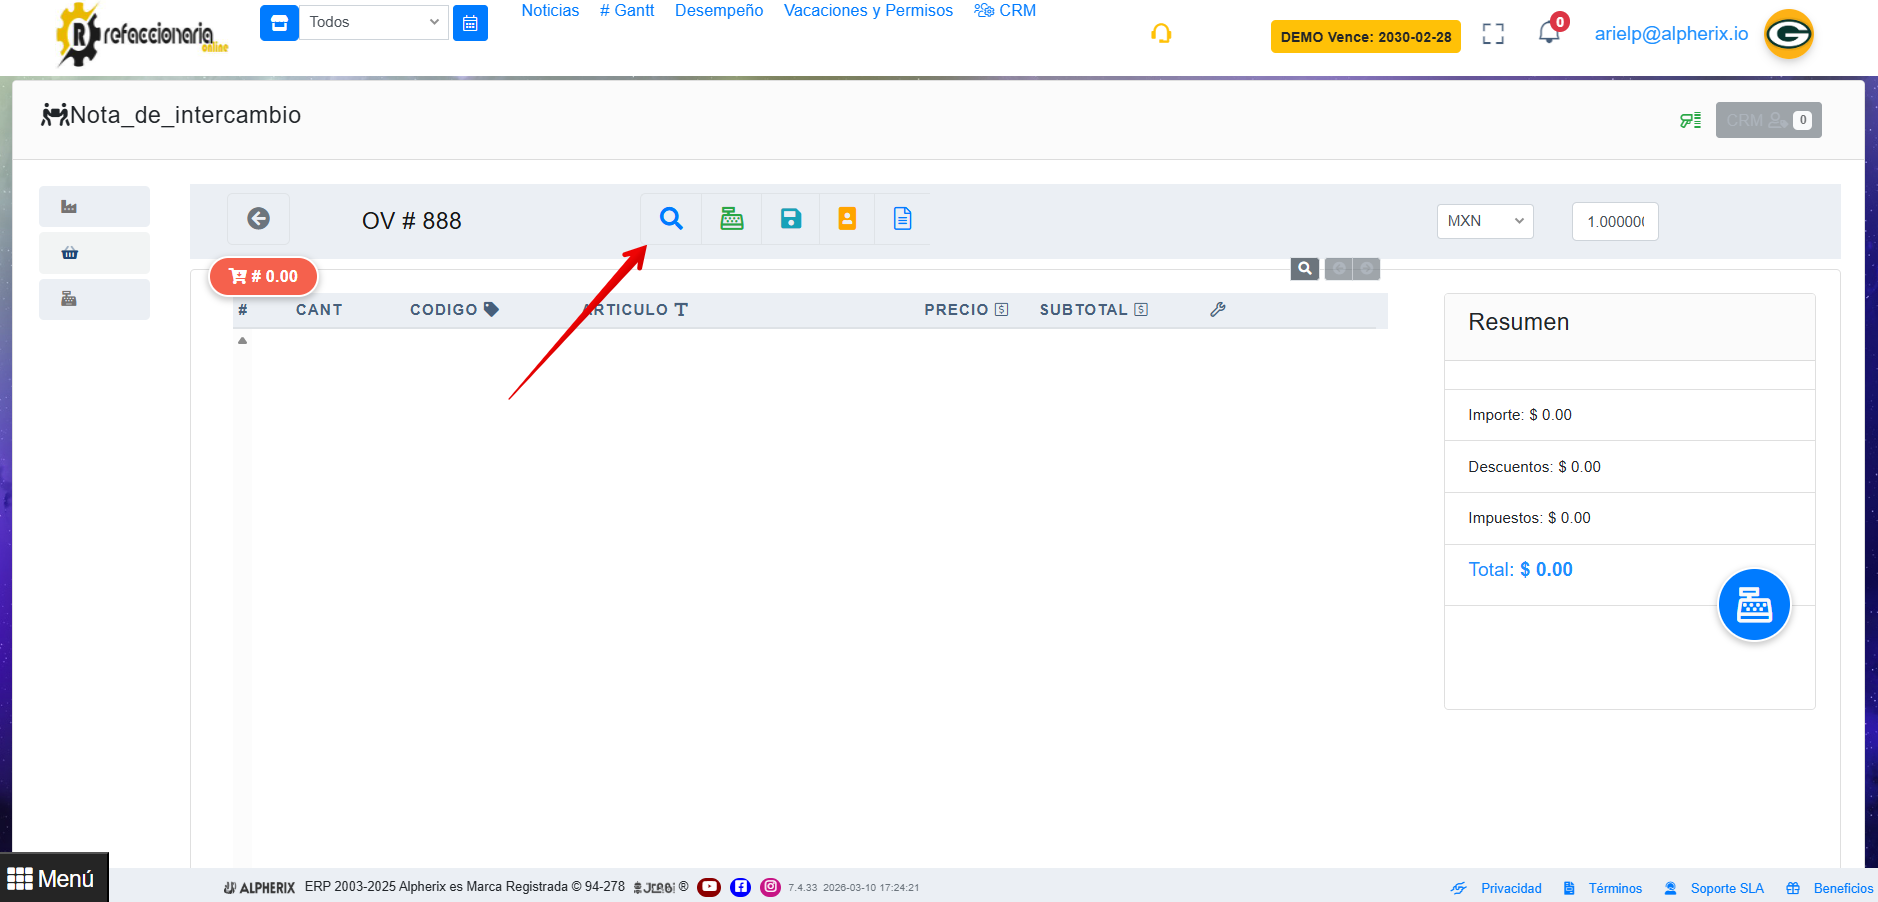Click the orange headset support icon
This screenshot has height=902, width=1878.
pyautogui.click(x=1161, y=34)
